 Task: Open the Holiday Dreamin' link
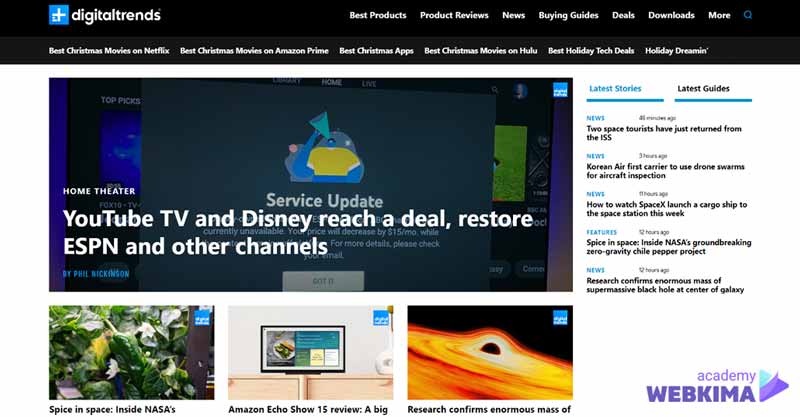676,51
